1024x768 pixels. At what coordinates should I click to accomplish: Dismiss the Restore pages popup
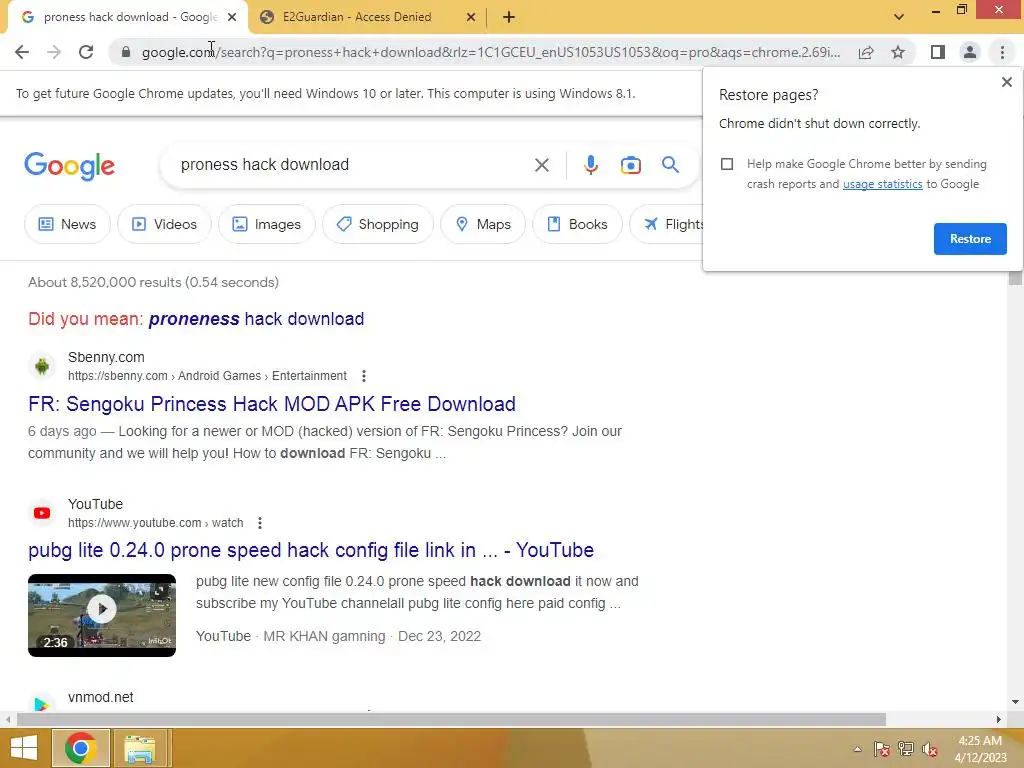(x=1006, y=82)
